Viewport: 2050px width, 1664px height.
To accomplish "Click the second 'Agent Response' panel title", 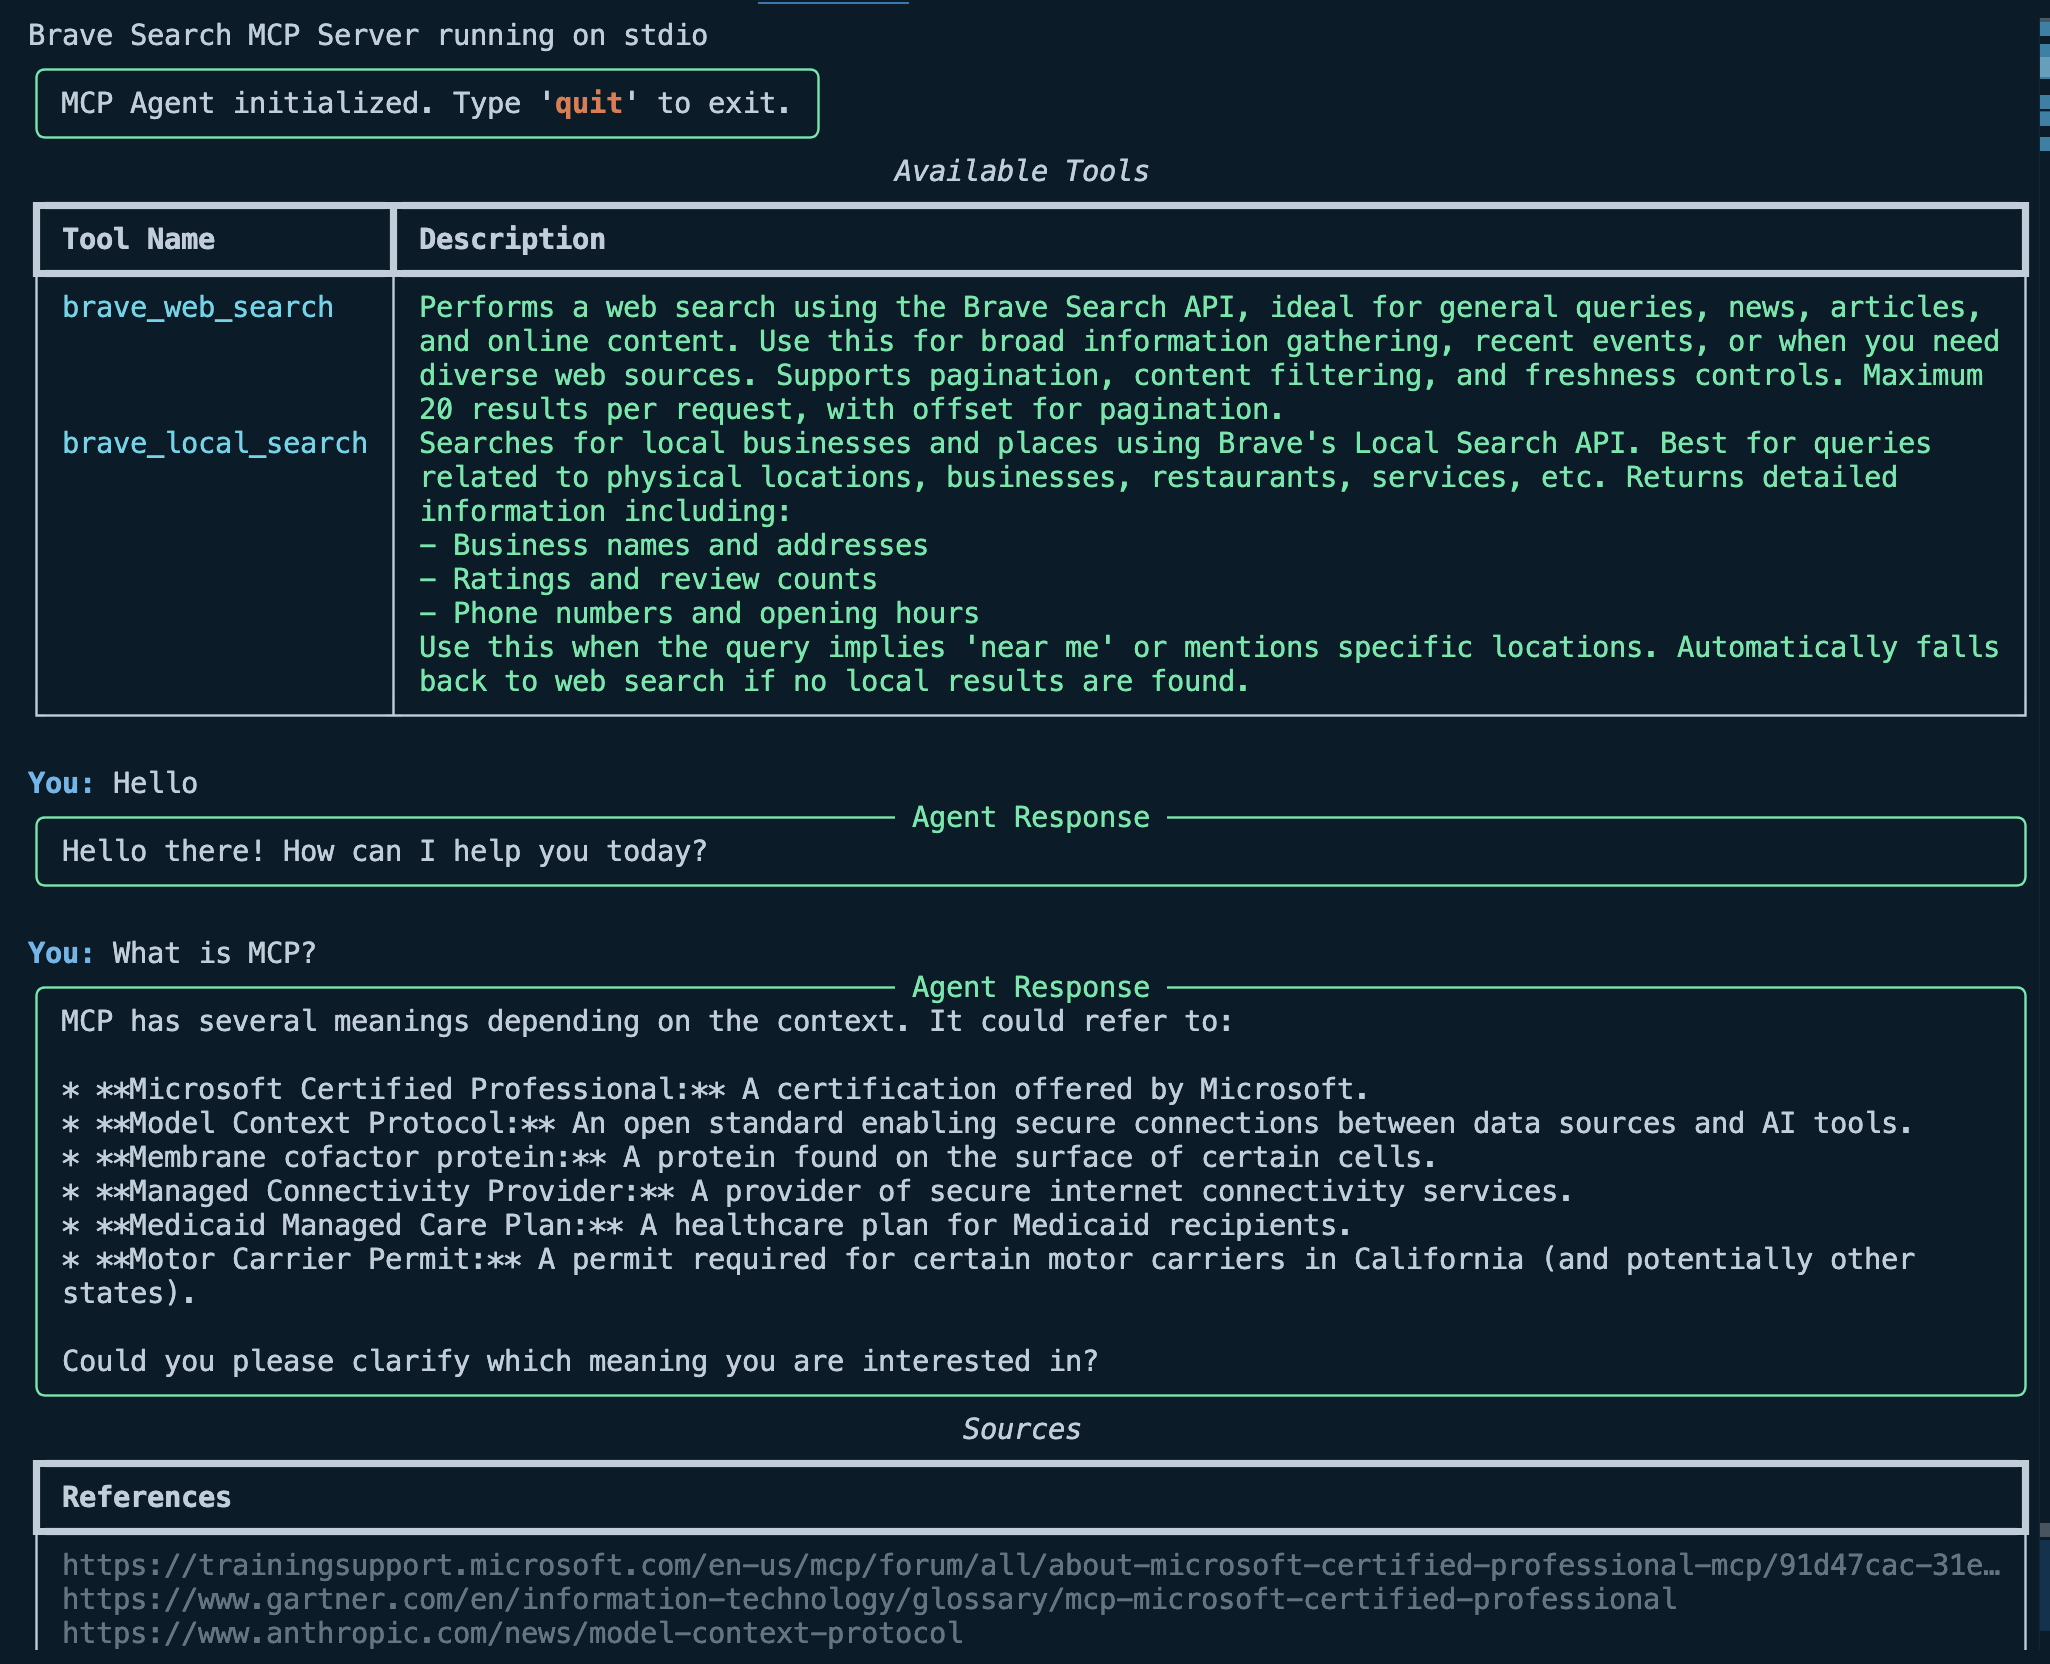I will click(1030, 987).
